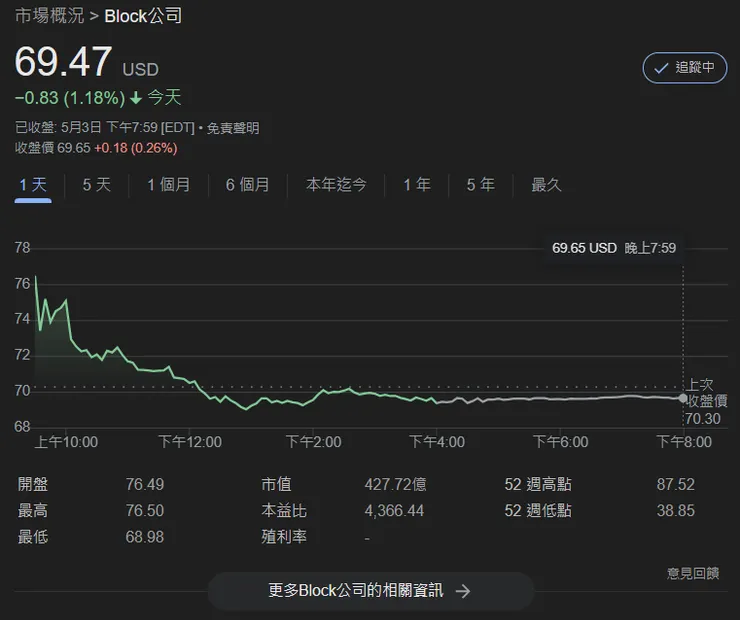740x620 pixels.
Task: Click the −0.83 (1.18%) change text
Action: (70, 98)
